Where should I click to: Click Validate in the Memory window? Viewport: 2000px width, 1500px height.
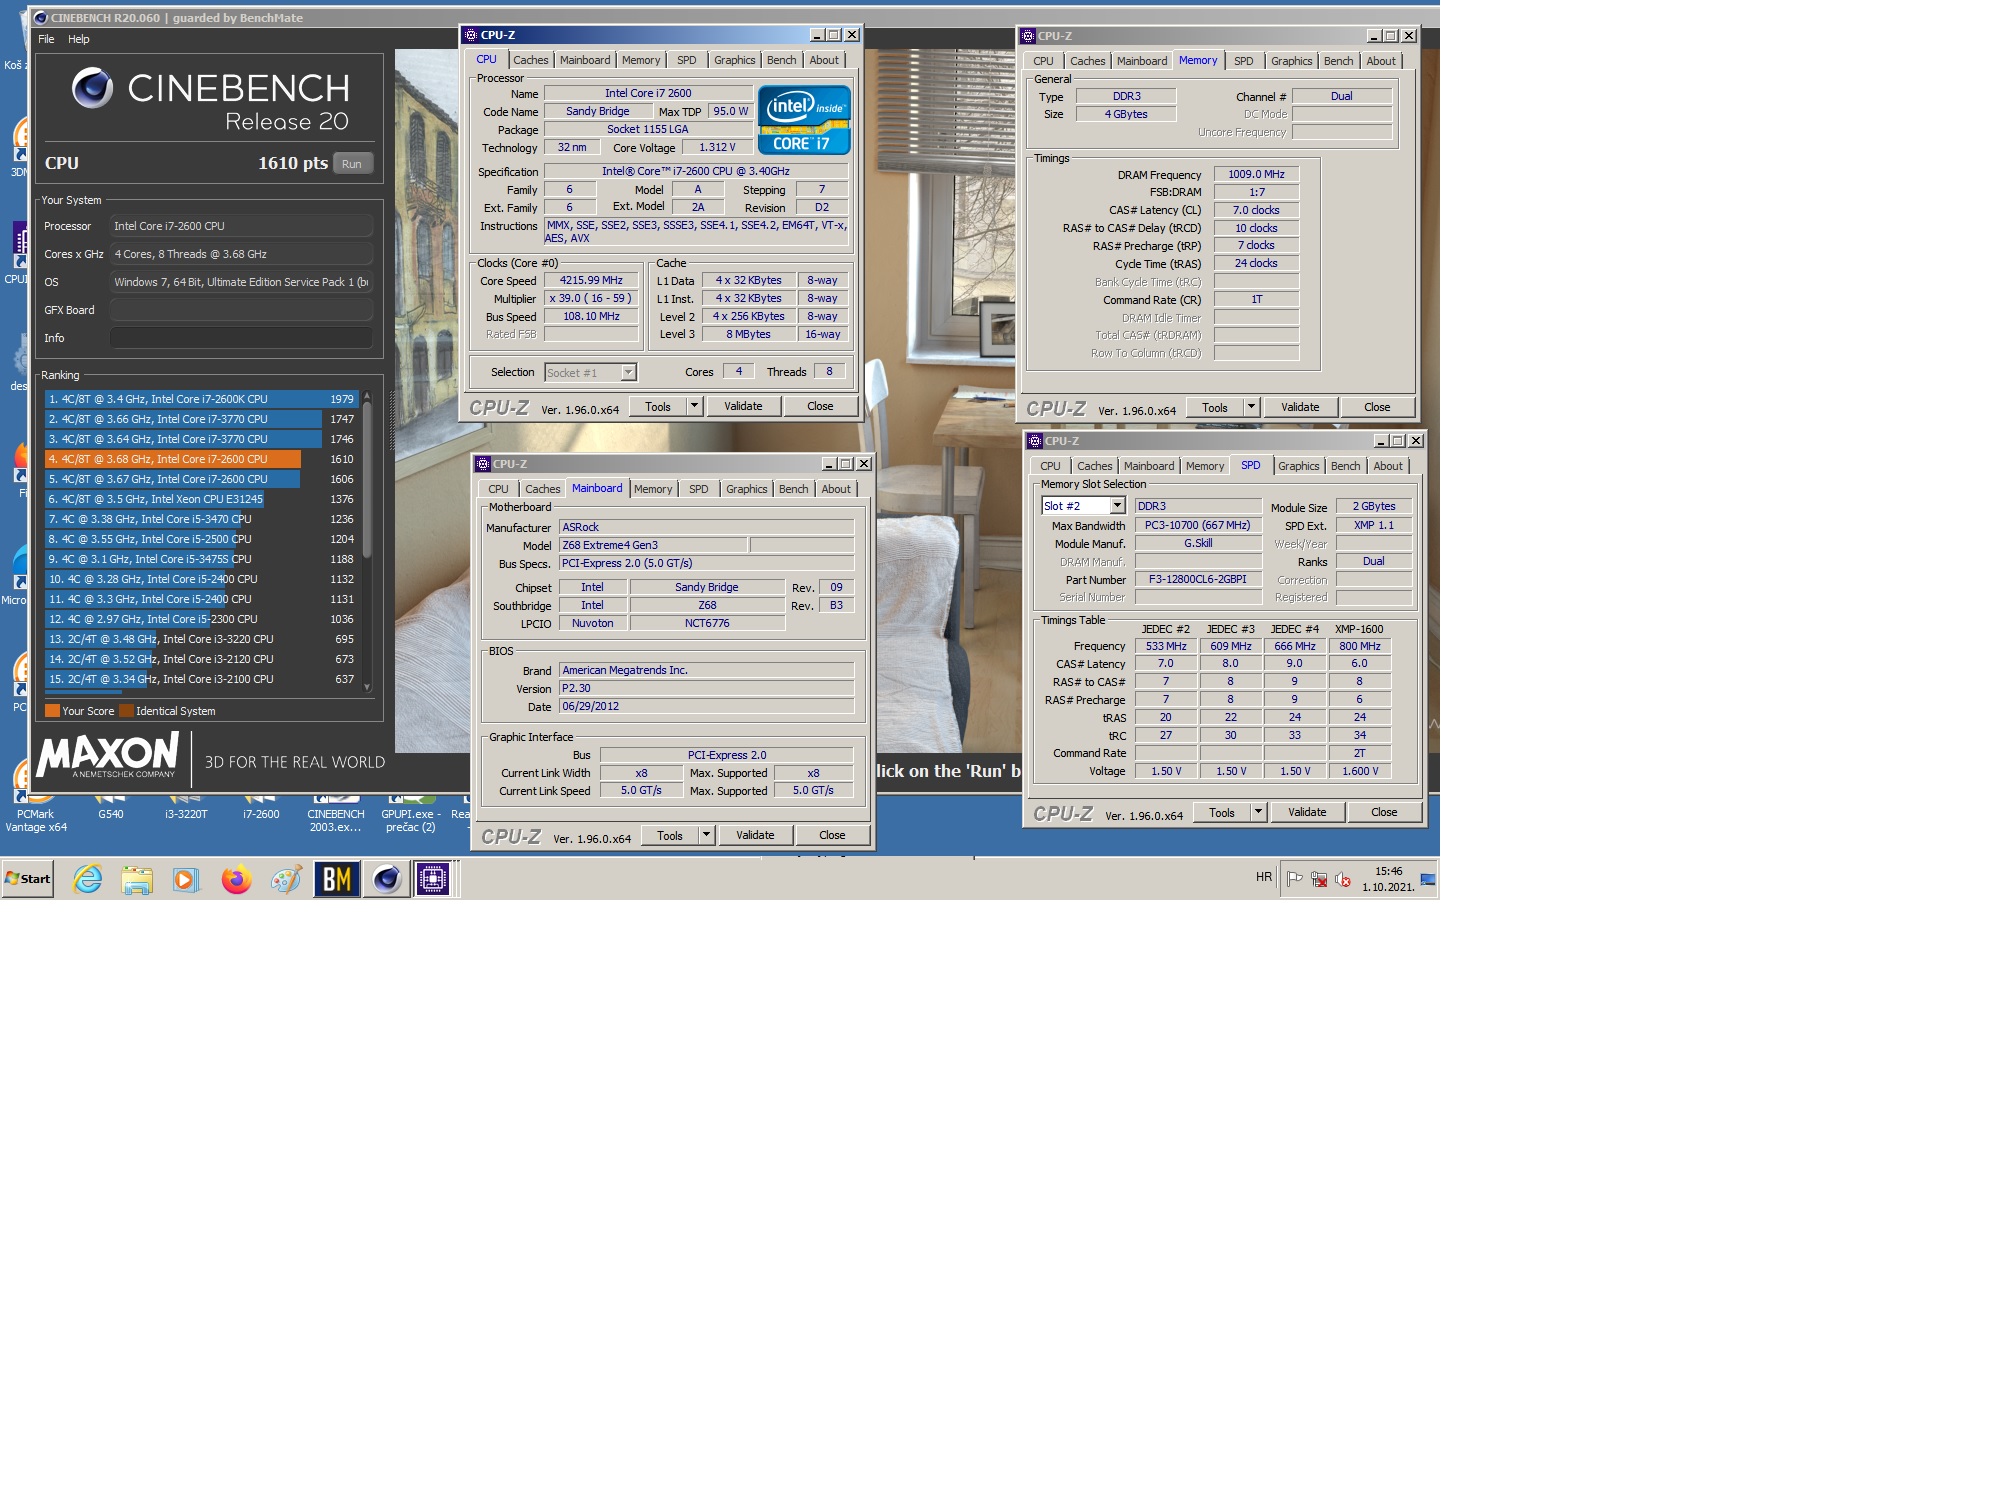1300,407
